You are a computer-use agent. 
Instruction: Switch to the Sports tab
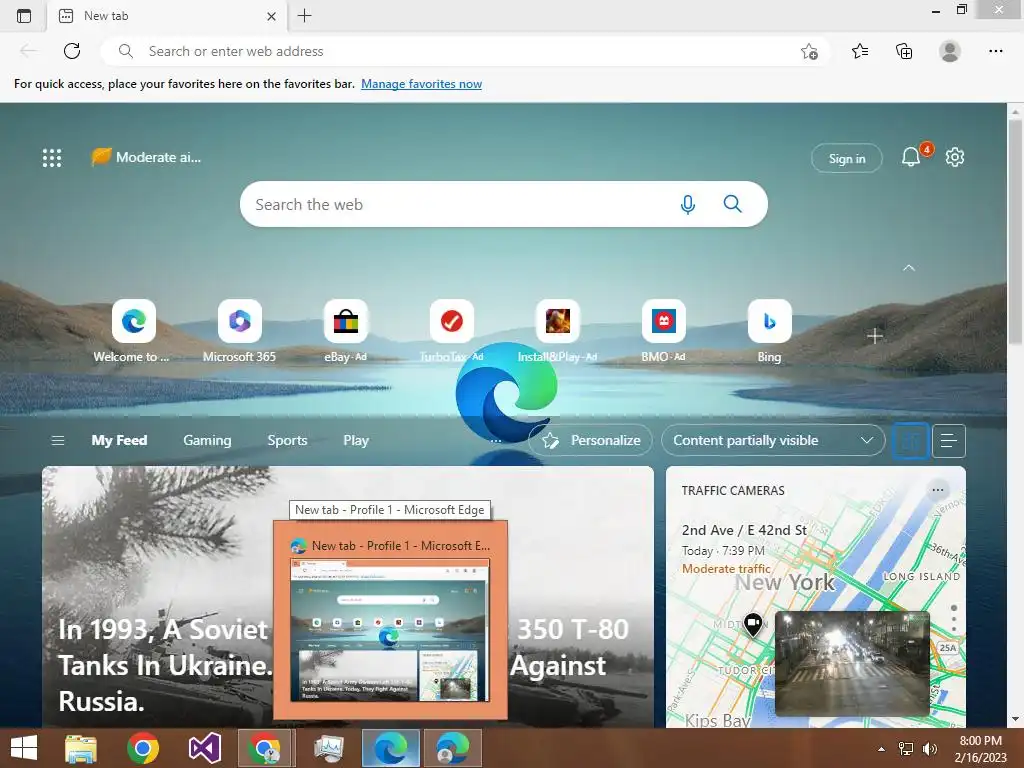(287, 440)
